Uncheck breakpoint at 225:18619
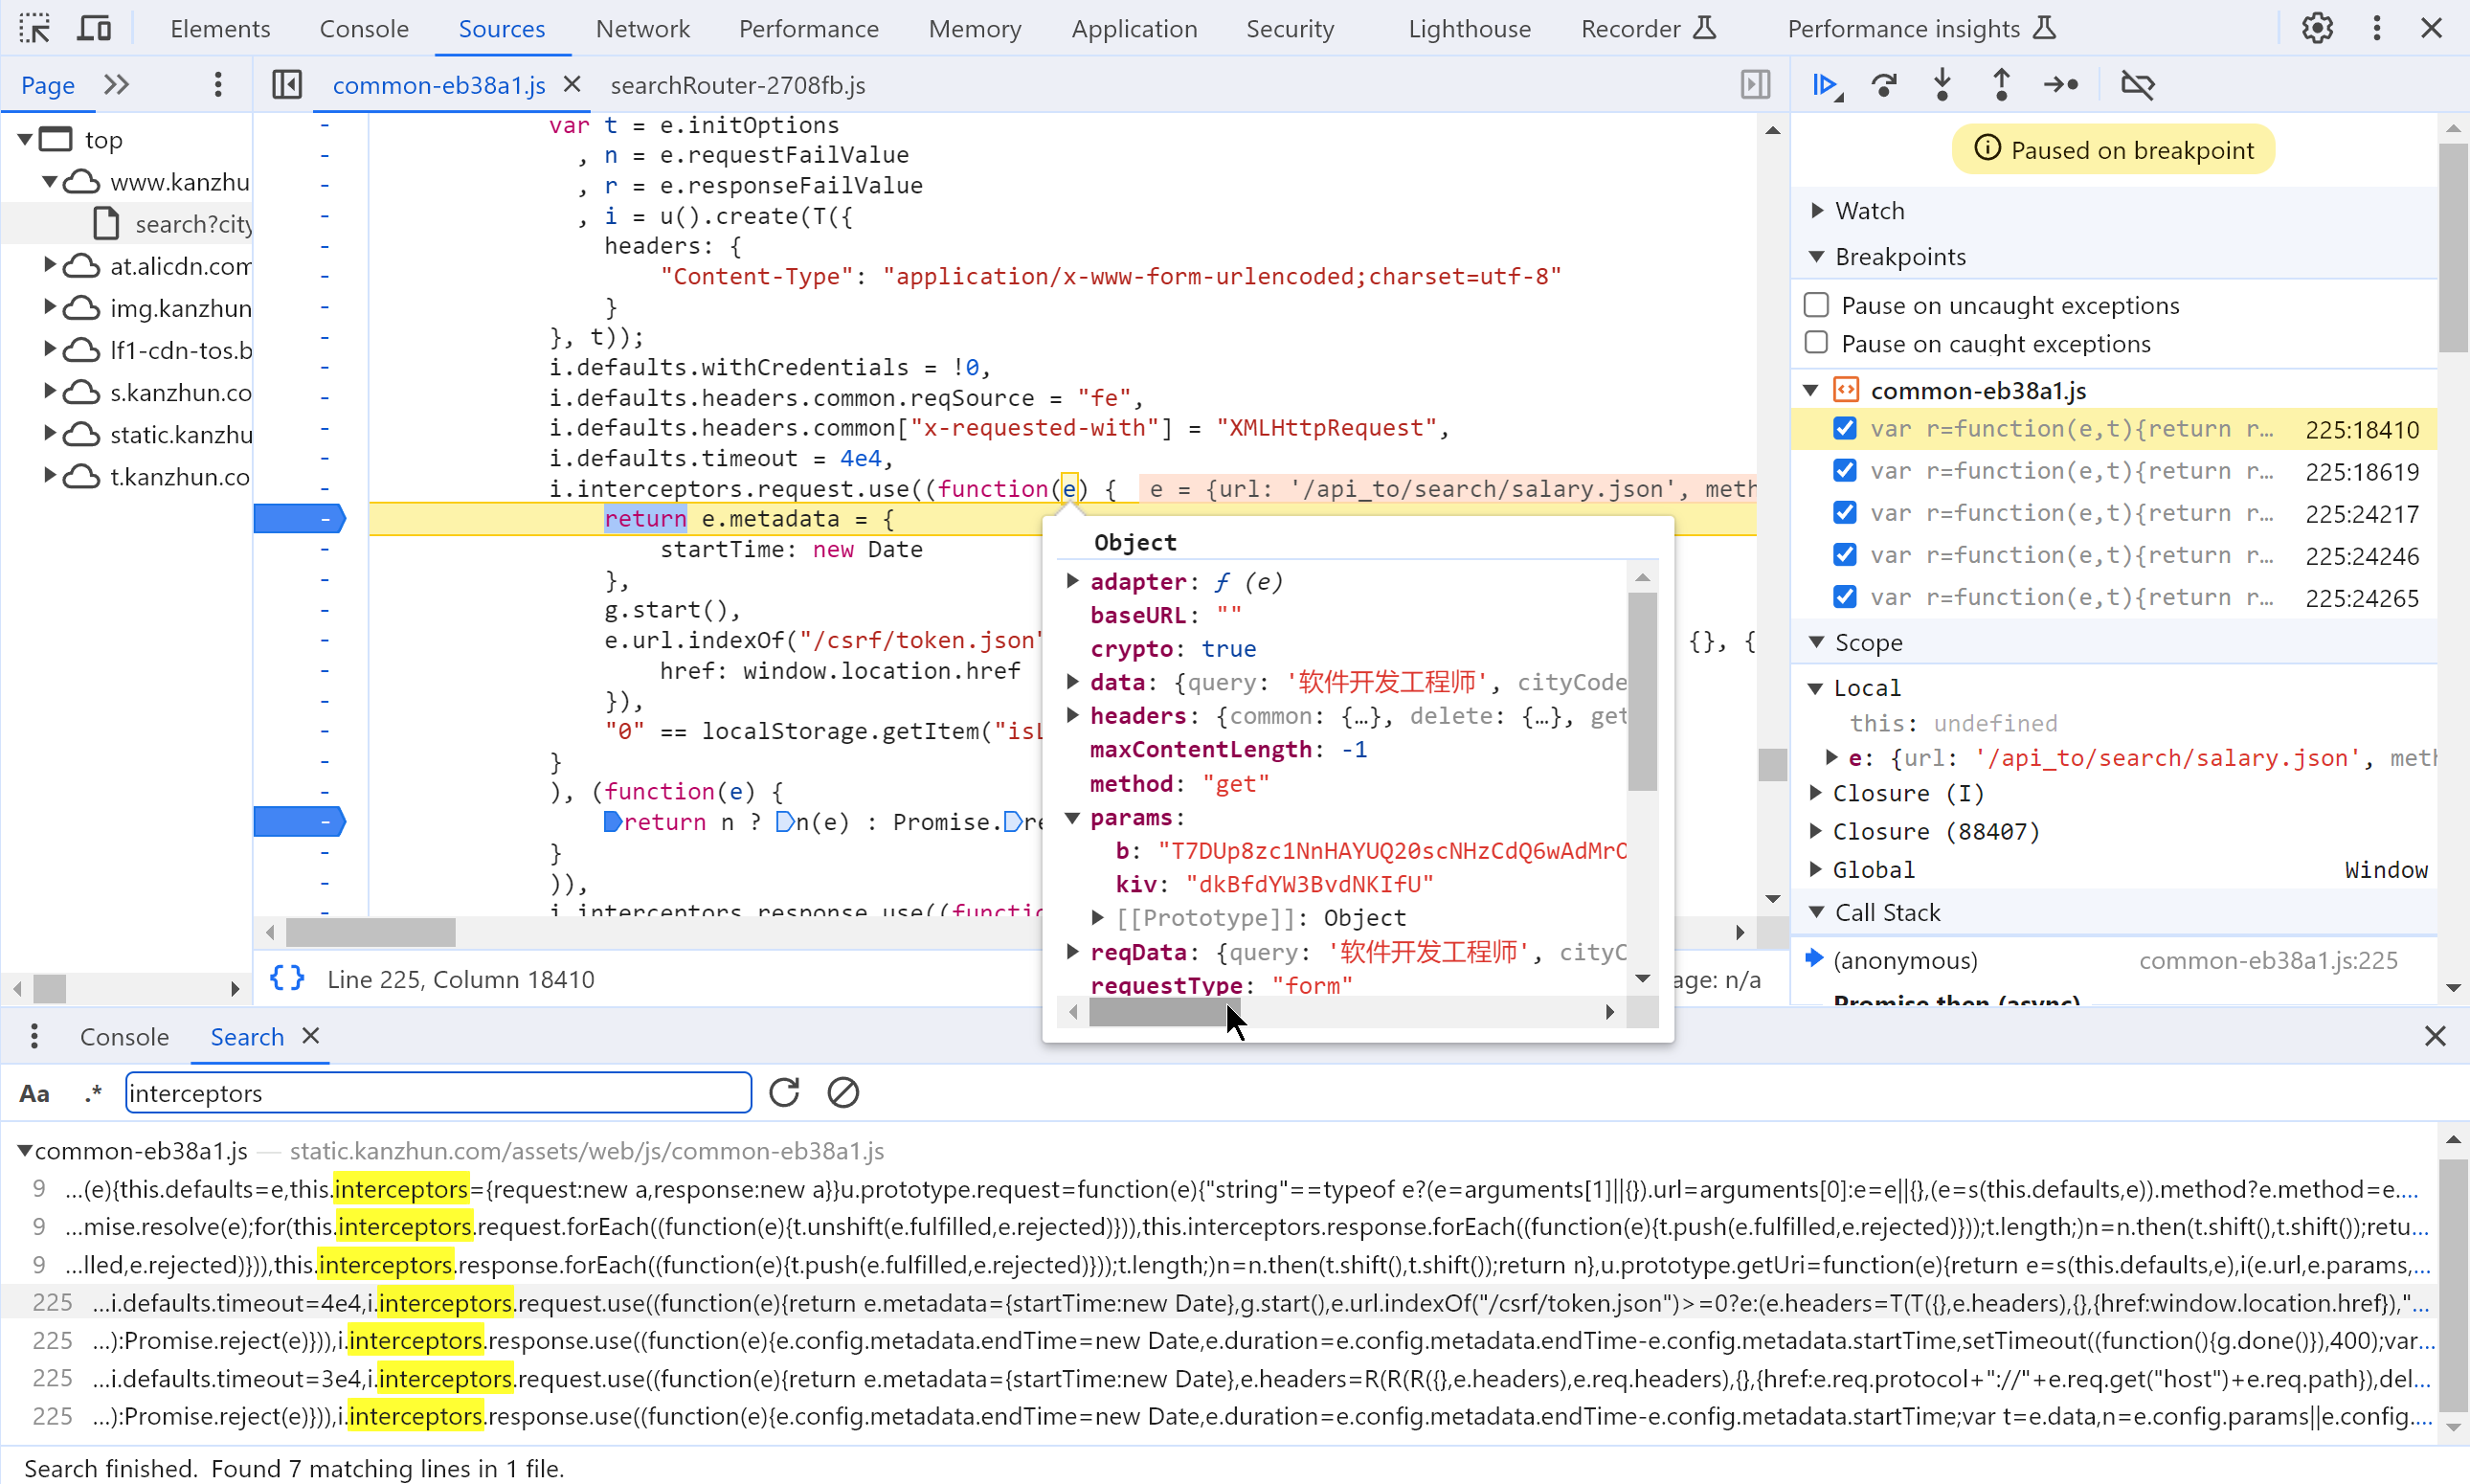This screenshot has height=1484, width=2470. click(x=1845, y=471)
